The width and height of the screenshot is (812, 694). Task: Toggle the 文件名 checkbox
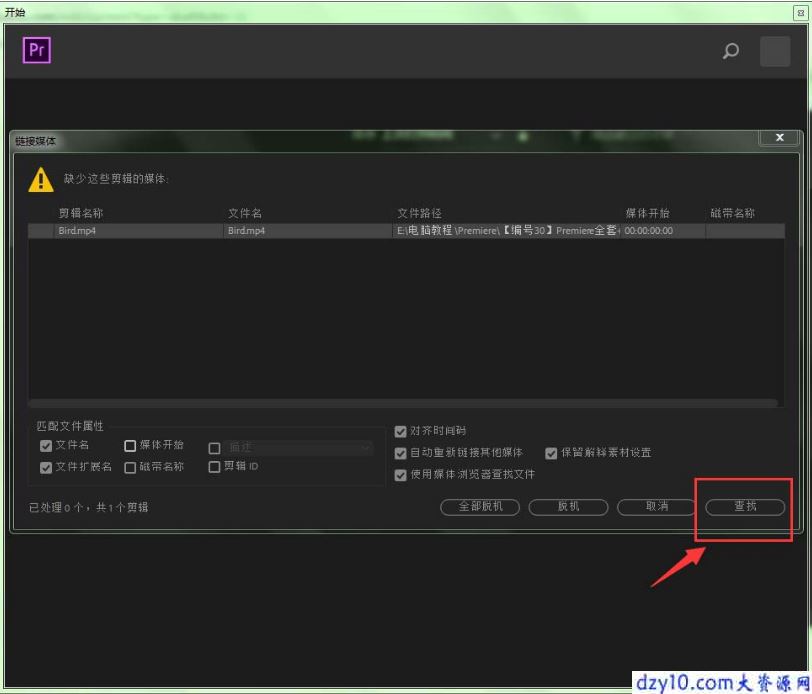pyautogui.click(x=46, y=446)
